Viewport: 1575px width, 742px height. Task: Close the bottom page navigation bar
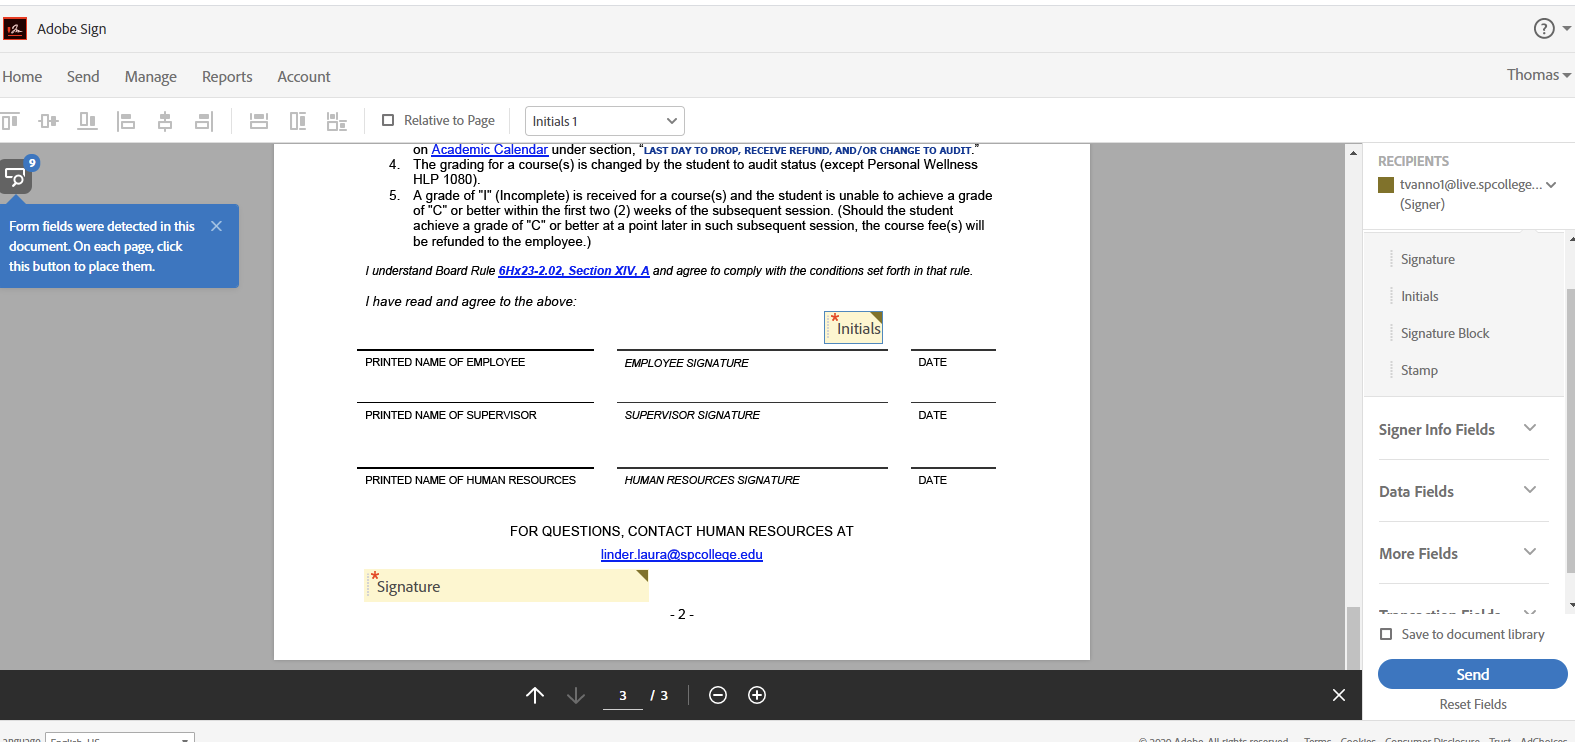(1339, 695)
